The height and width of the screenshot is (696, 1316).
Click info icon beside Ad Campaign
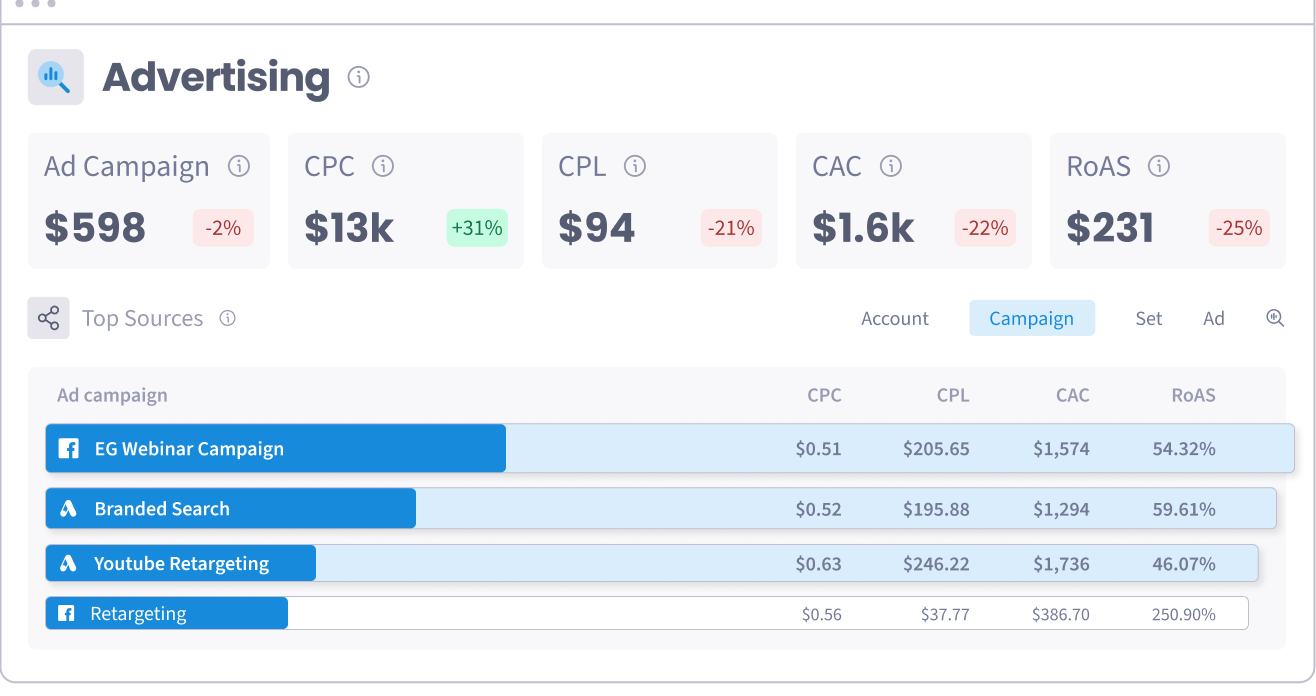[x=239, y=166]
